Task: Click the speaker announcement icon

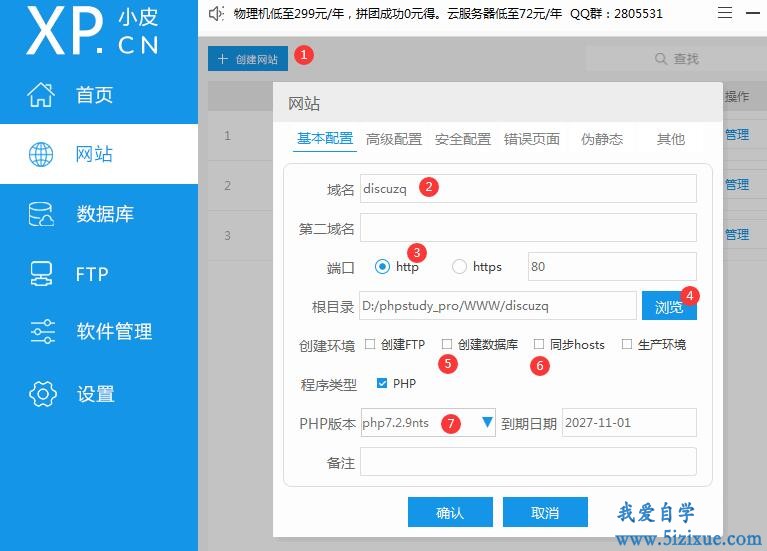Action: (x=216, y=13)
